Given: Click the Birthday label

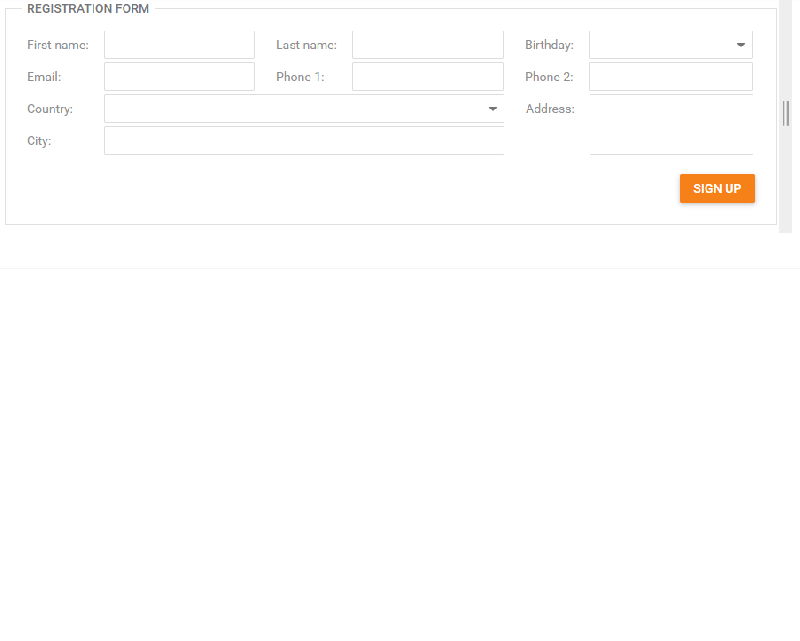Looking at the screenshot, I should 549,45.
